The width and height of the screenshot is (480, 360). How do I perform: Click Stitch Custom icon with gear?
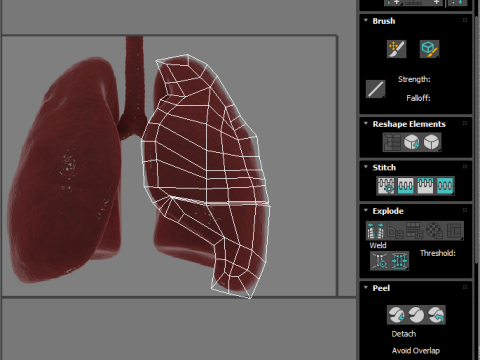pos(386,186)
